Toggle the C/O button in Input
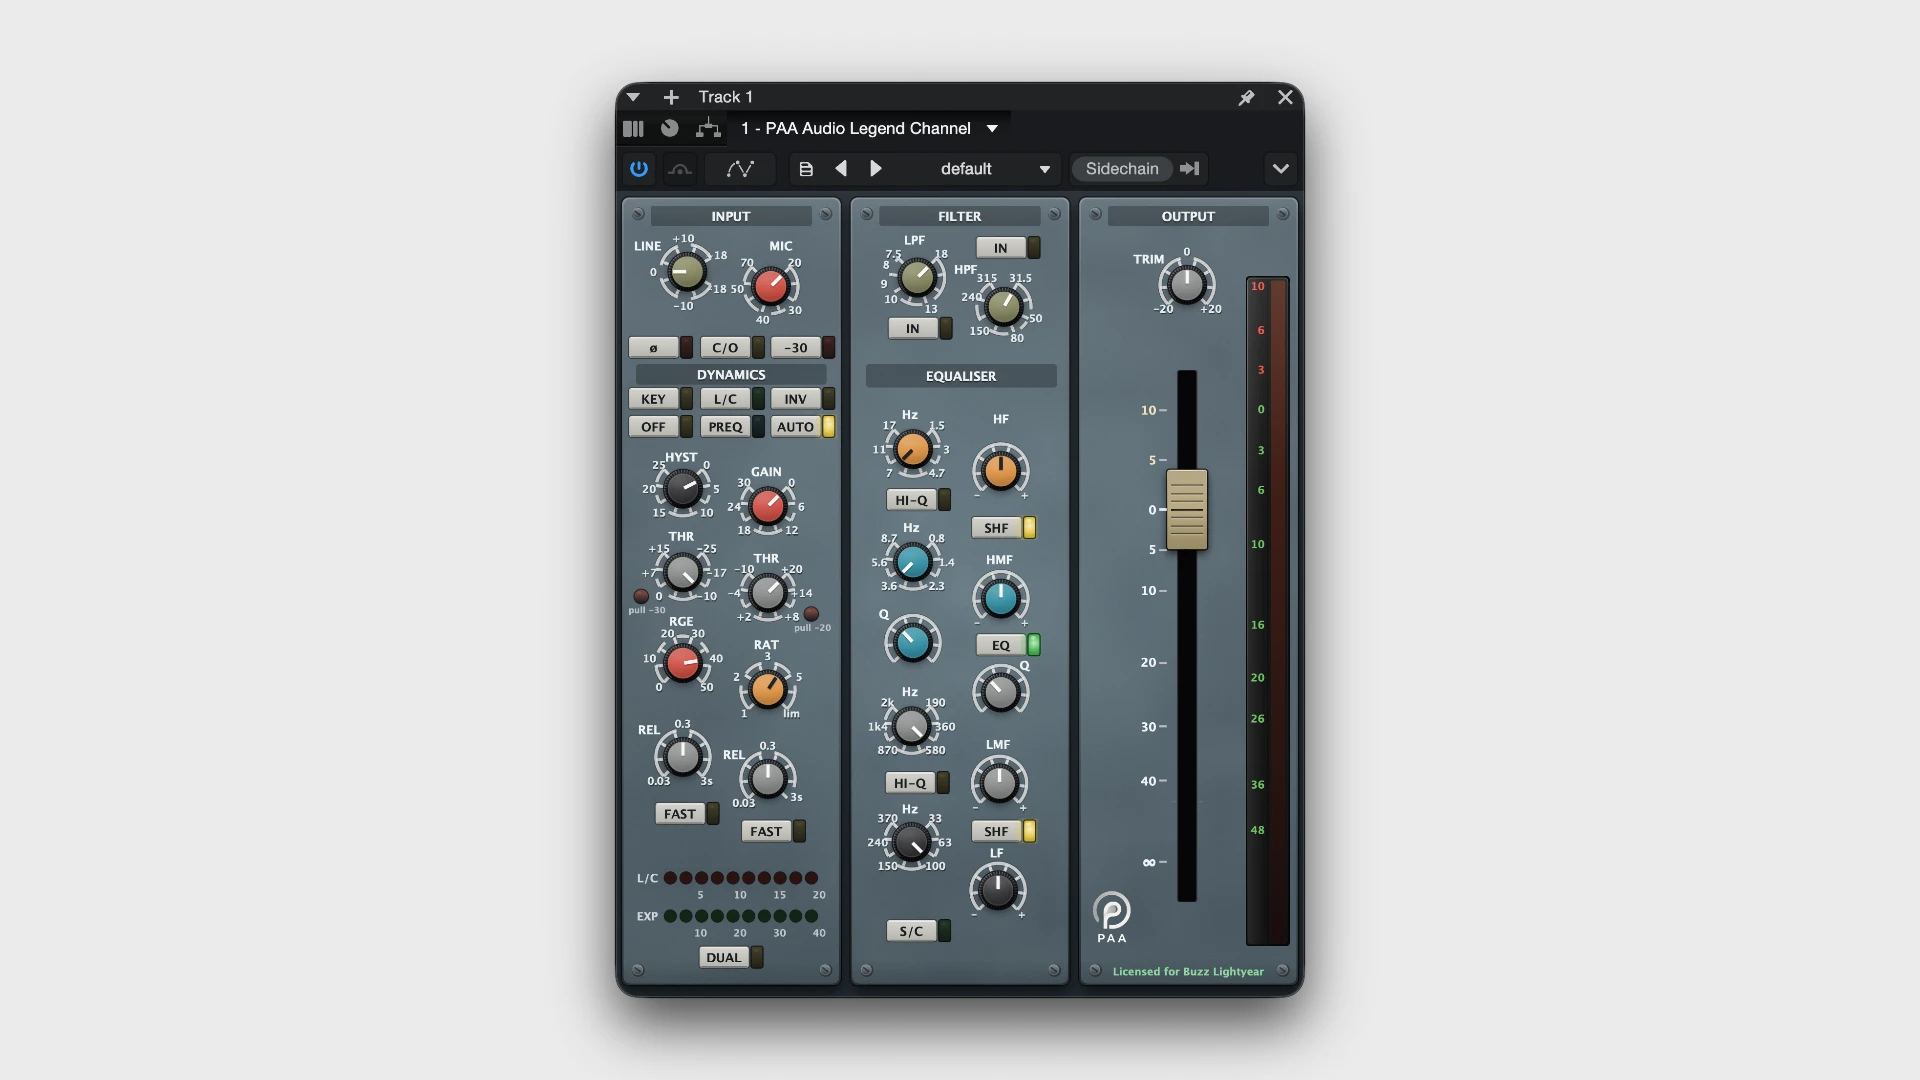 coord(725,348)
